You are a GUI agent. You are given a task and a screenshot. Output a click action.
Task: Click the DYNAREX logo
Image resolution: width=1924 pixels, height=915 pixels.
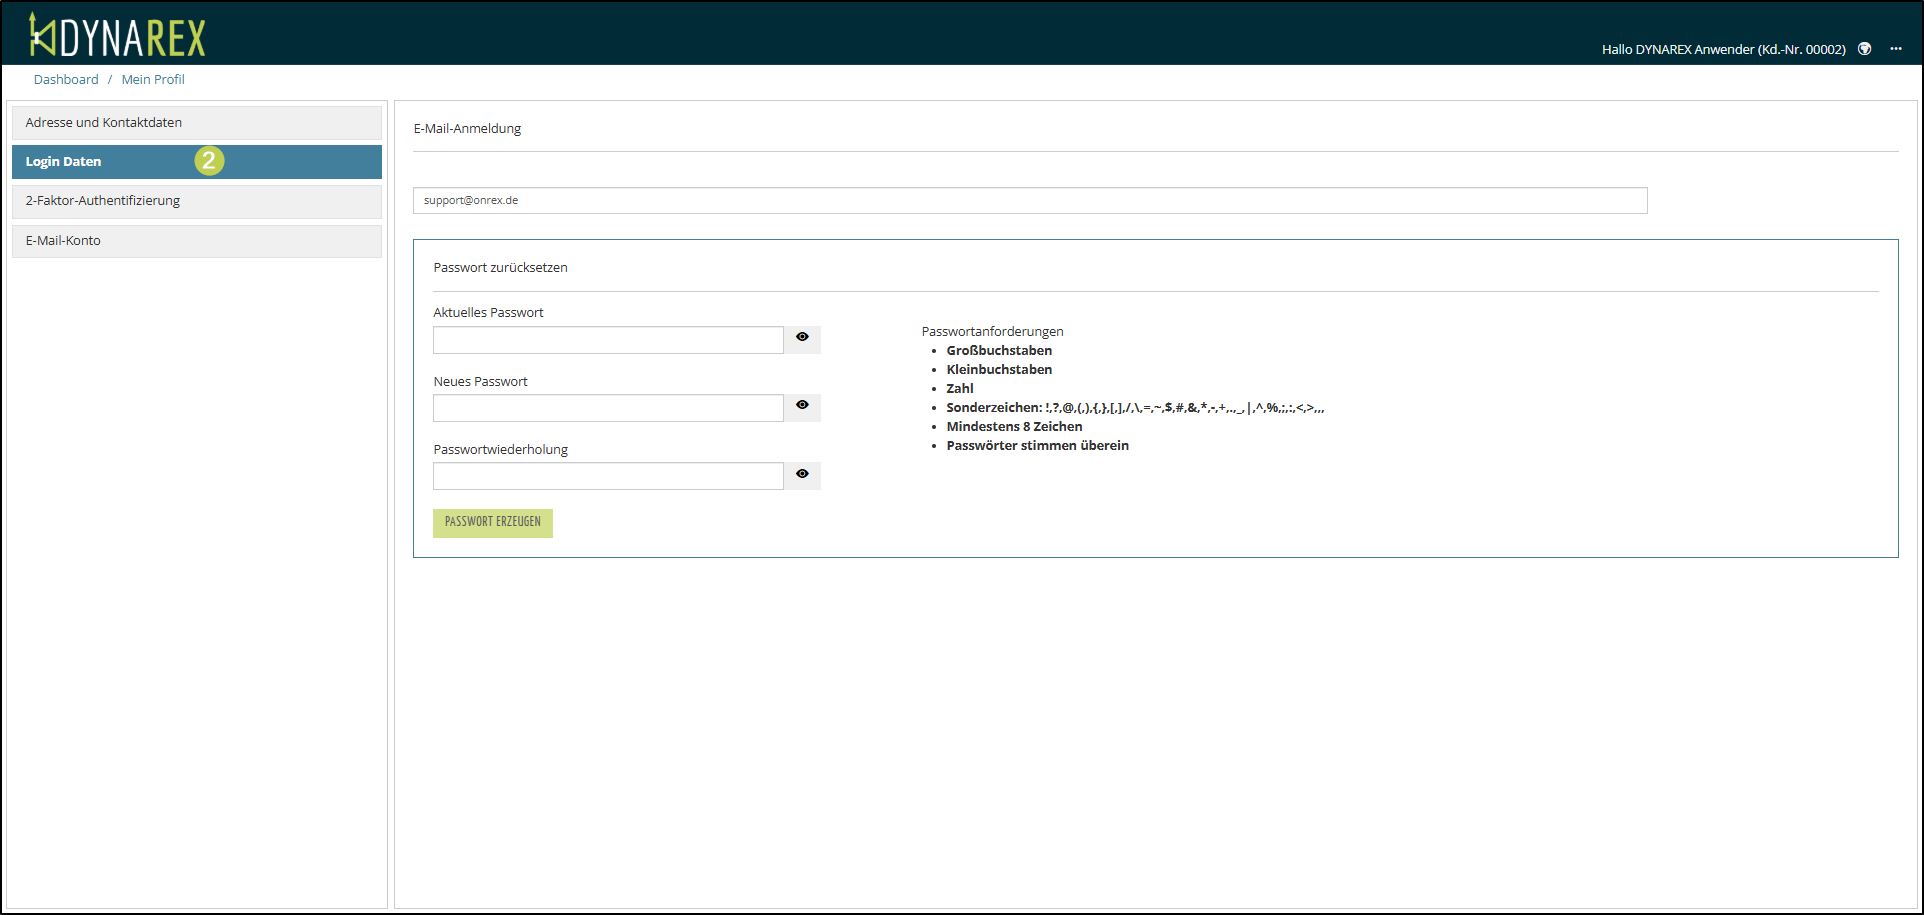117,36
